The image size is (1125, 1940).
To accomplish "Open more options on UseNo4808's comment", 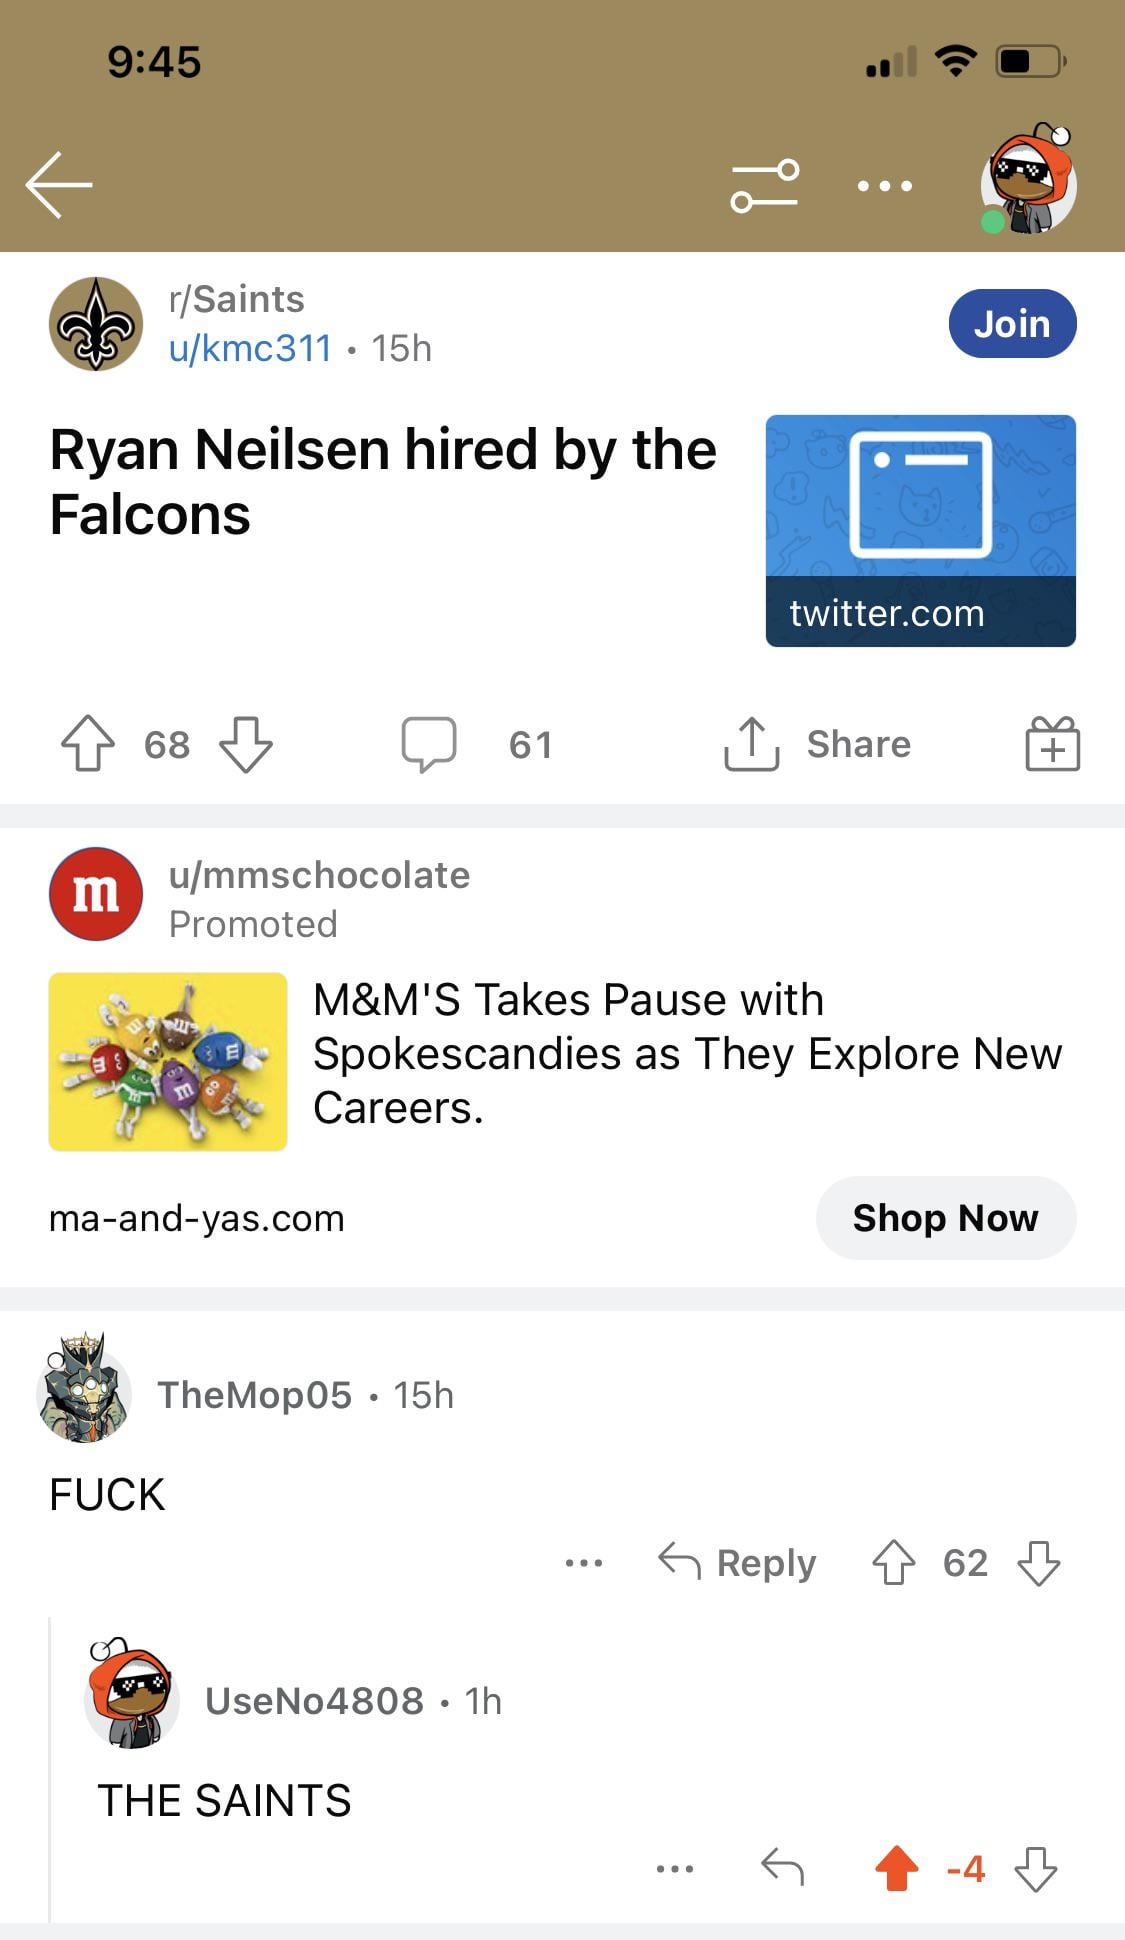I will 675,1868.
